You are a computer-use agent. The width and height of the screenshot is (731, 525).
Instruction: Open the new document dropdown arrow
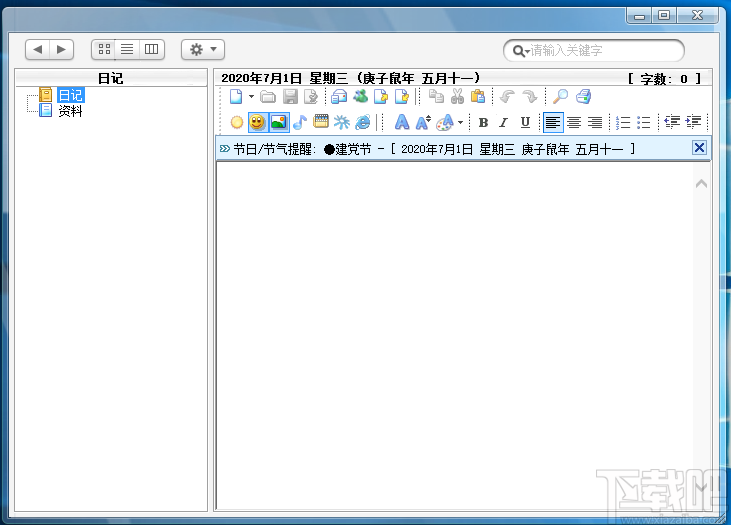(x=251, y=97)
